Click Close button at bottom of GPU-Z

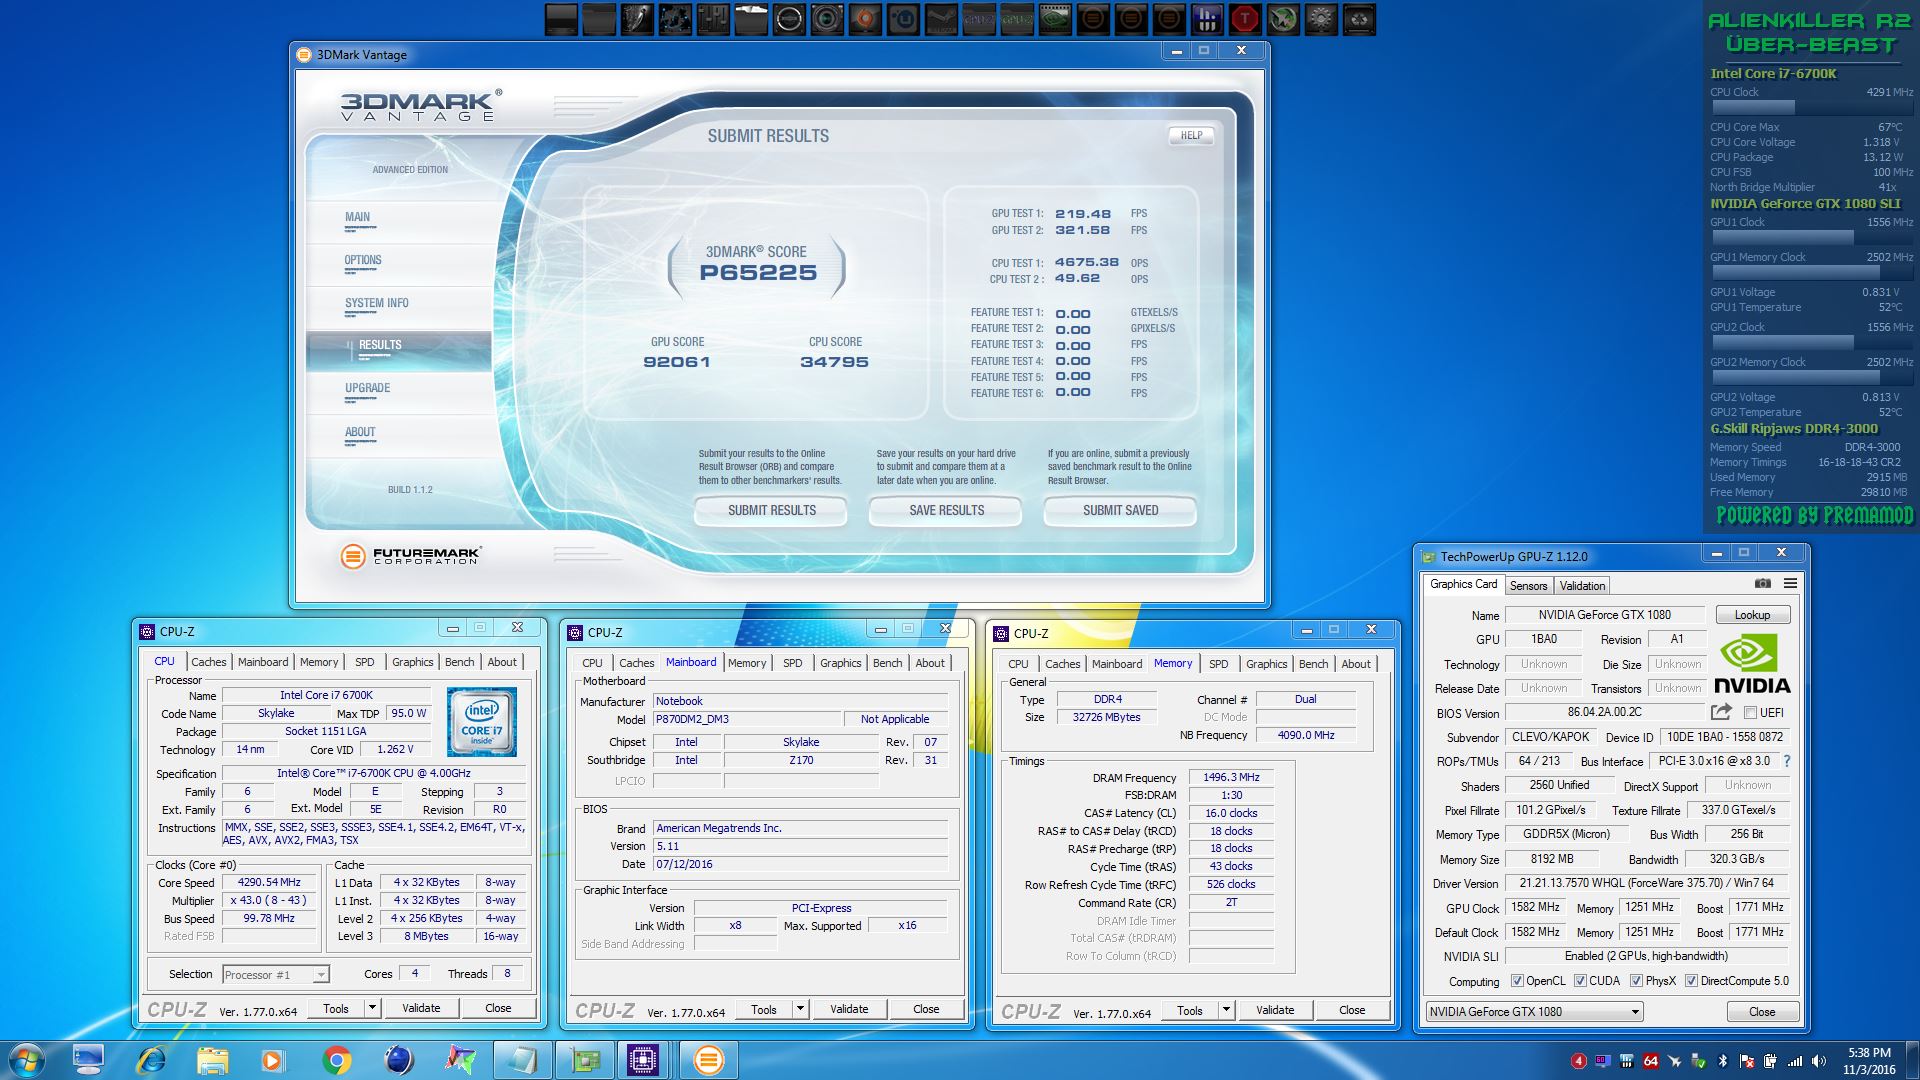[x=1762, y=1012]
